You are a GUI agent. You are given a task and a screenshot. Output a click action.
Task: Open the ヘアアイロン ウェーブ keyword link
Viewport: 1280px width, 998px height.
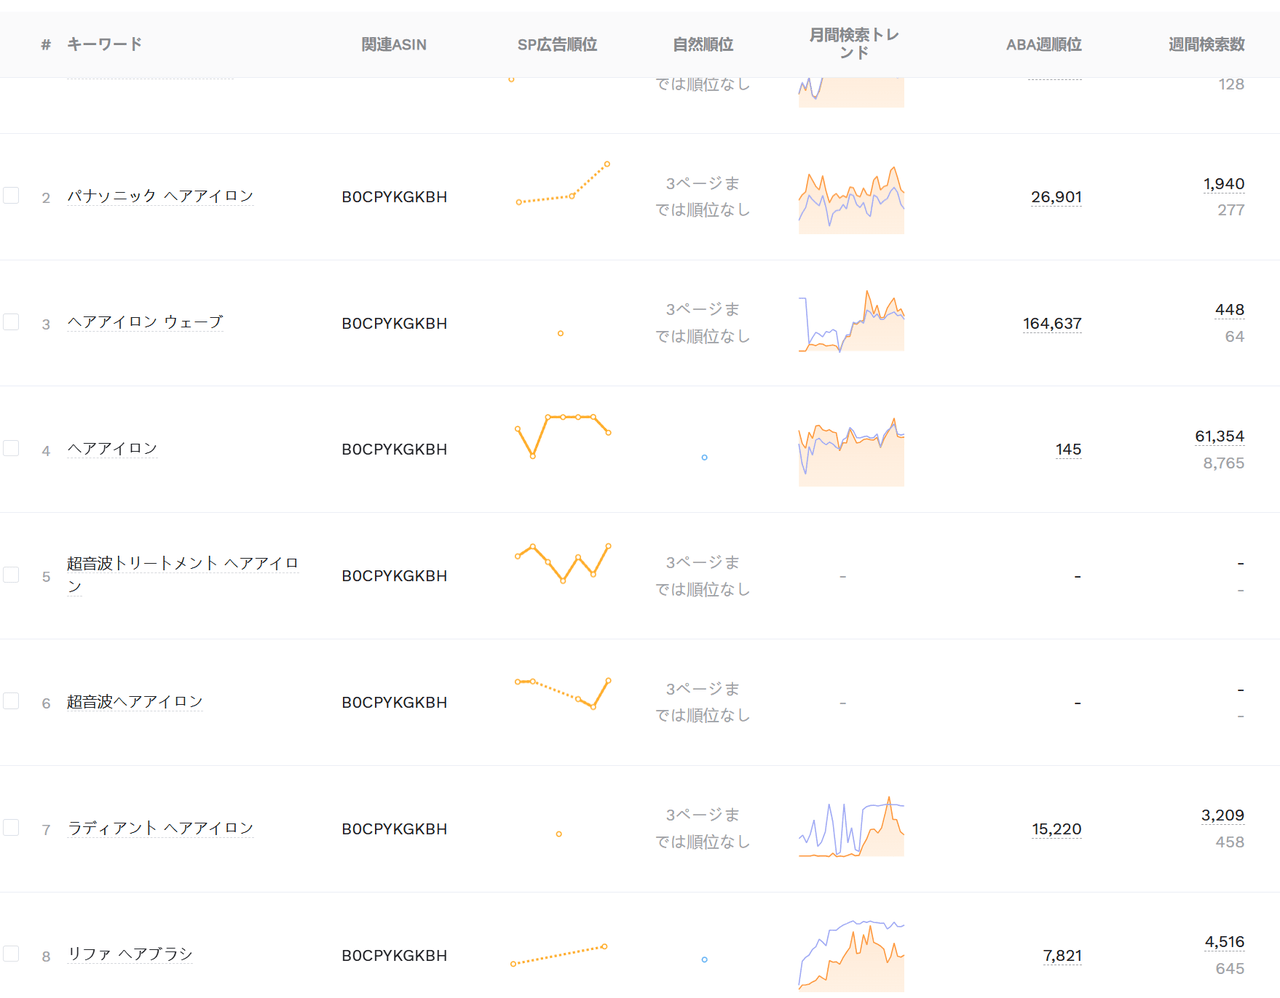(145, 322)
